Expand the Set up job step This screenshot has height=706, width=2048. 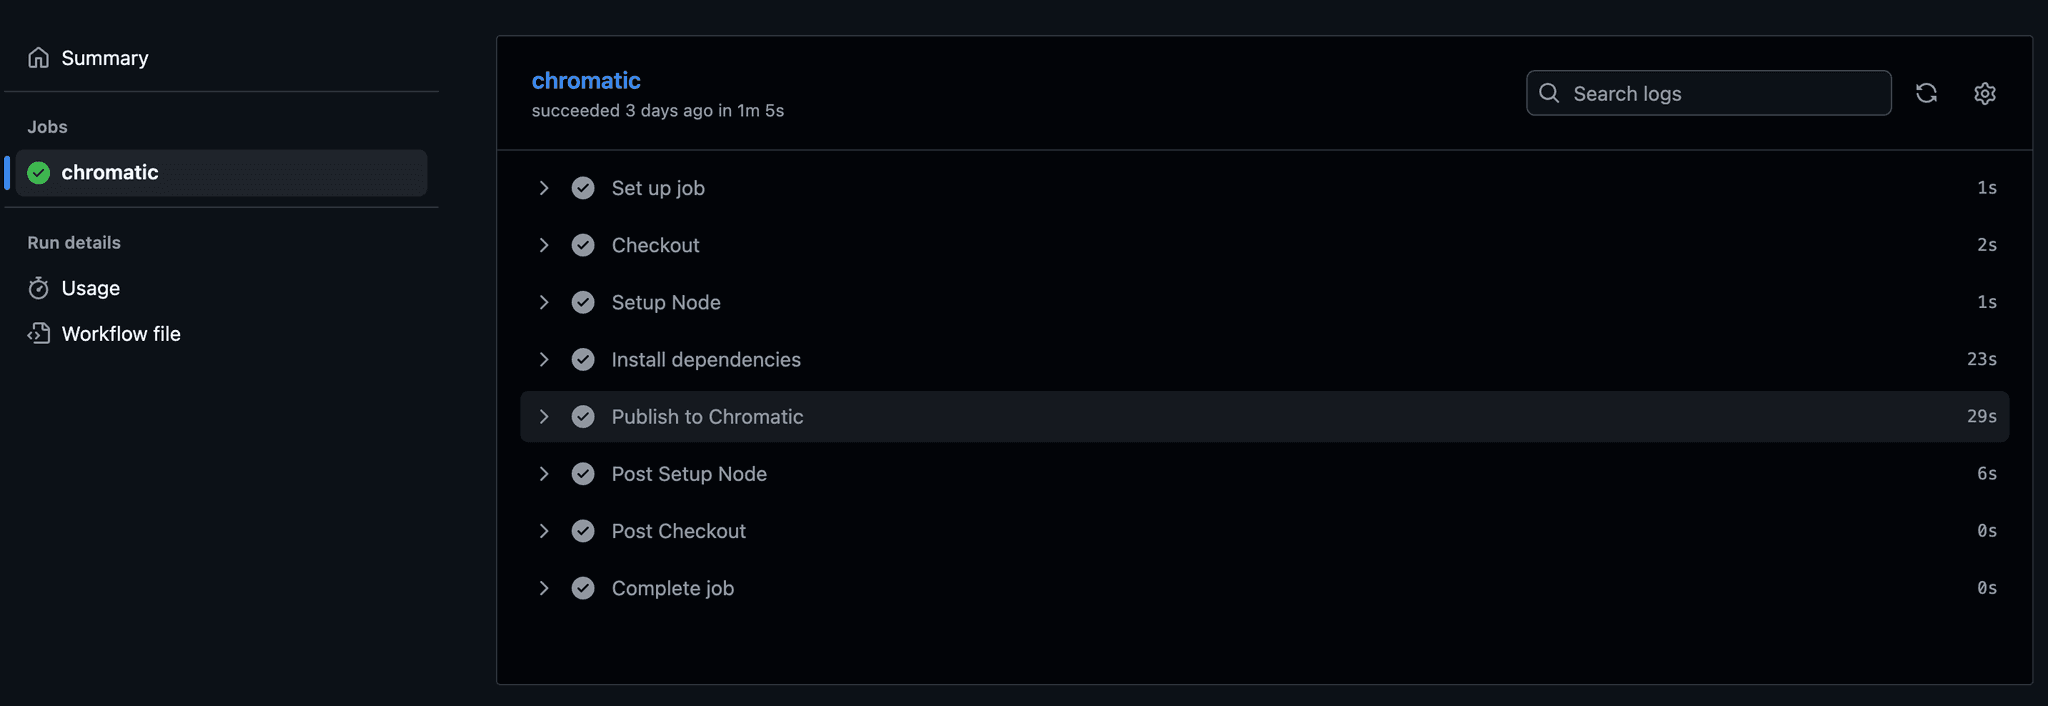[x=544, y=188]
